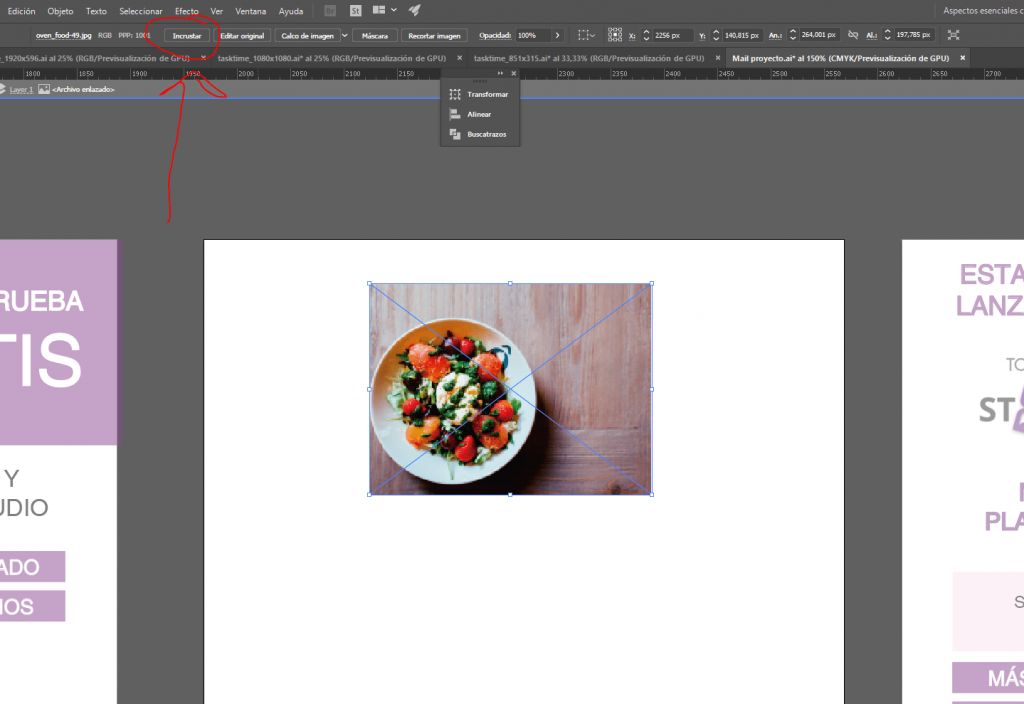Open the Adobe Stock (St) icon

355,11
